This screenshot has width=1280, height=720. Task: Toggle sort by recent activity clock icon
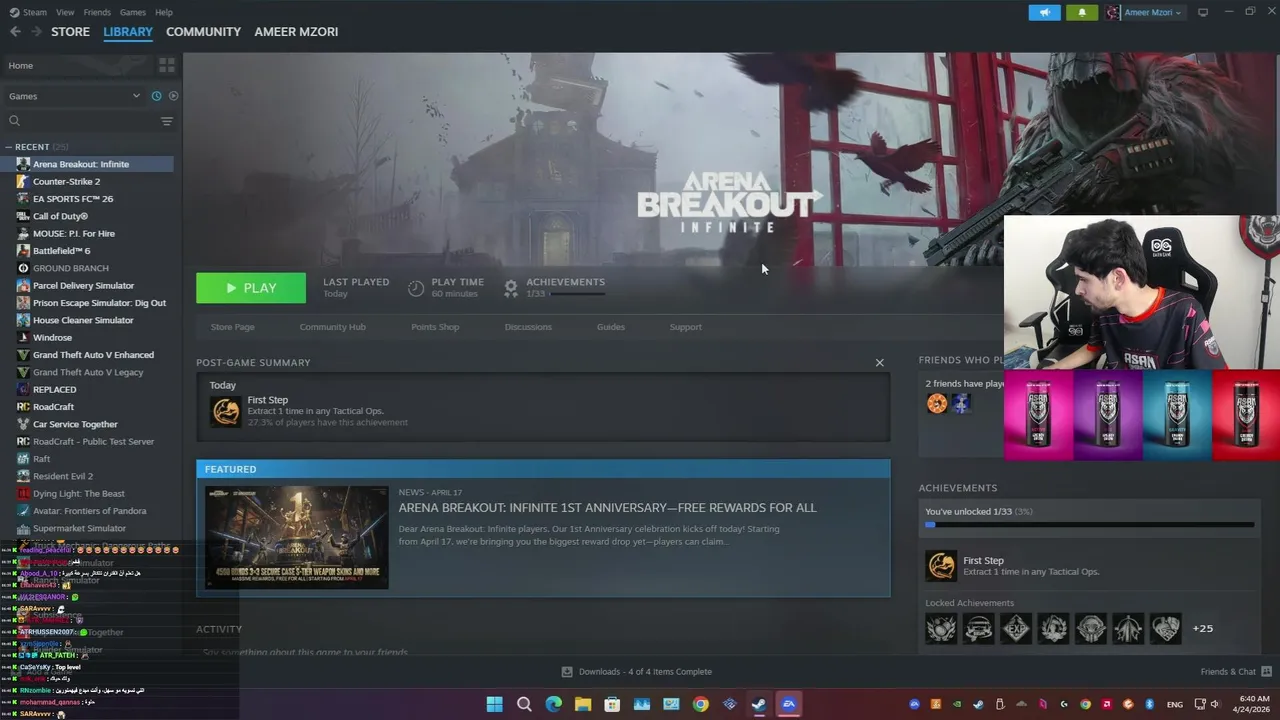click(156, 96)
